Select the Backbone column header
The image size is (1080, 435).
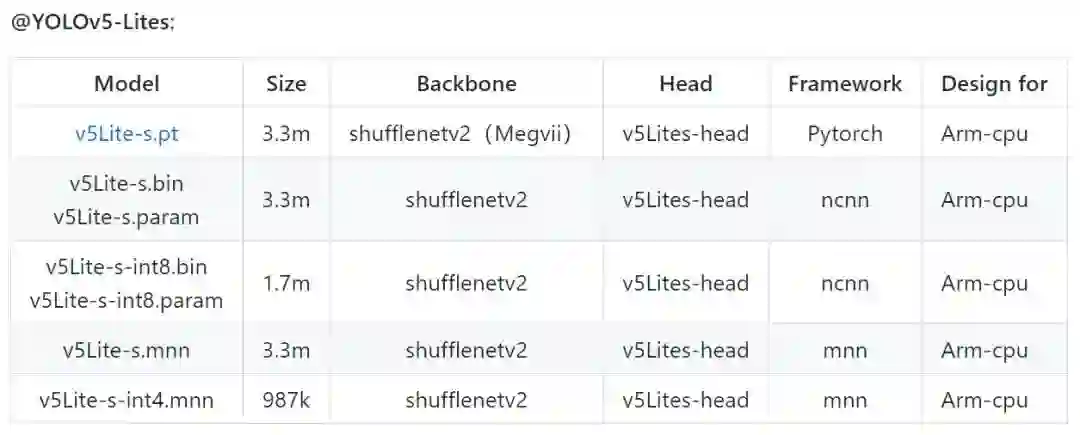466,84
